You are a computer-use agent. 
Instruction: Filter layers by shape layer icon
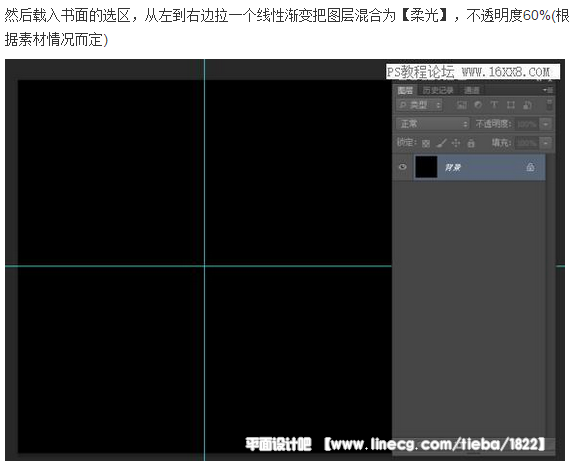pyautogui.click(x=511, y=105)
